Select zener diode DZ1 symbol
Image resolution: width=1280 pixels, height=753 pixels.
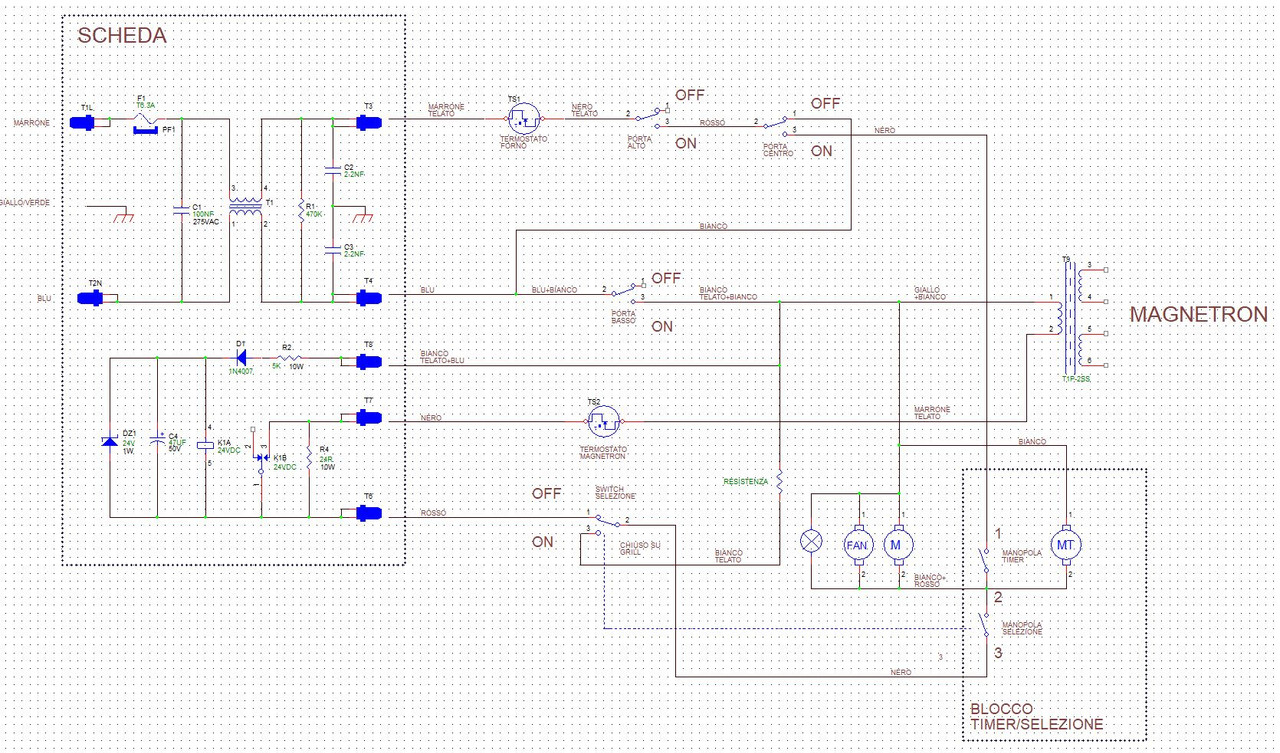[x=110, y=441]
